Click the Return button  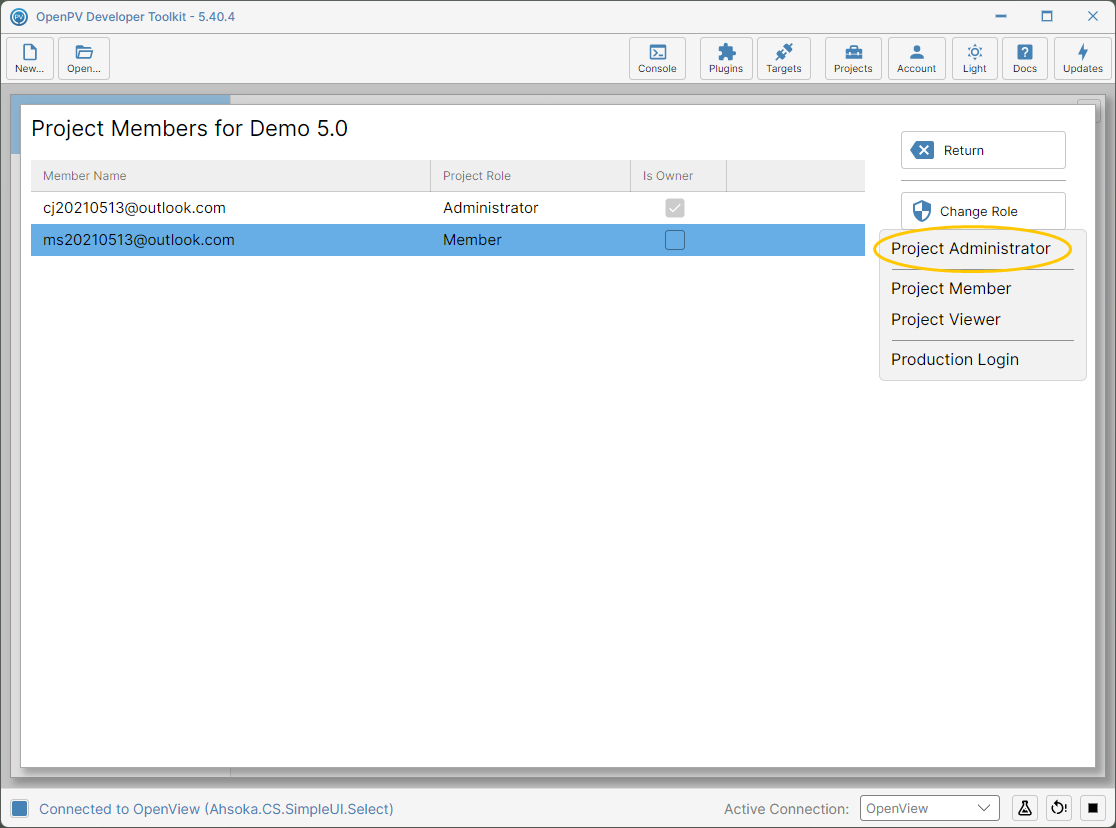[983, 150]
